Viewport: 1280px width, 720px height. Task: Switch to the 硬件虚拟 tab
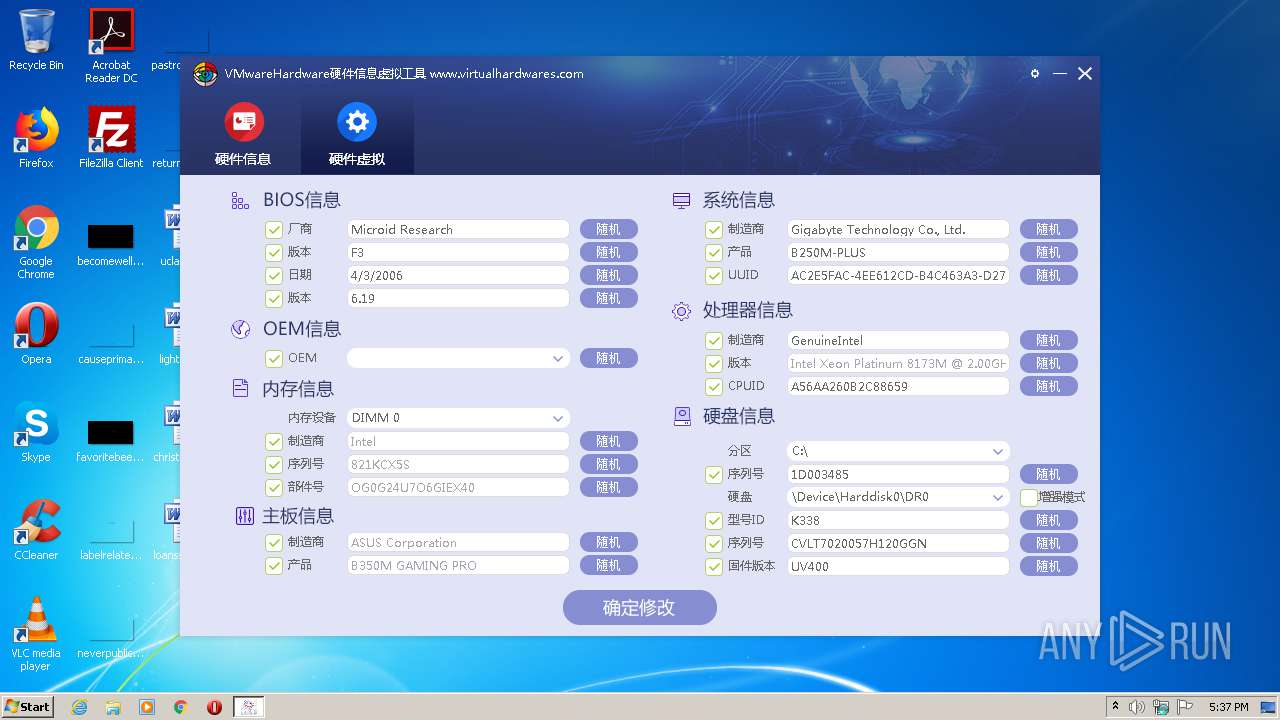coord(357,134)
